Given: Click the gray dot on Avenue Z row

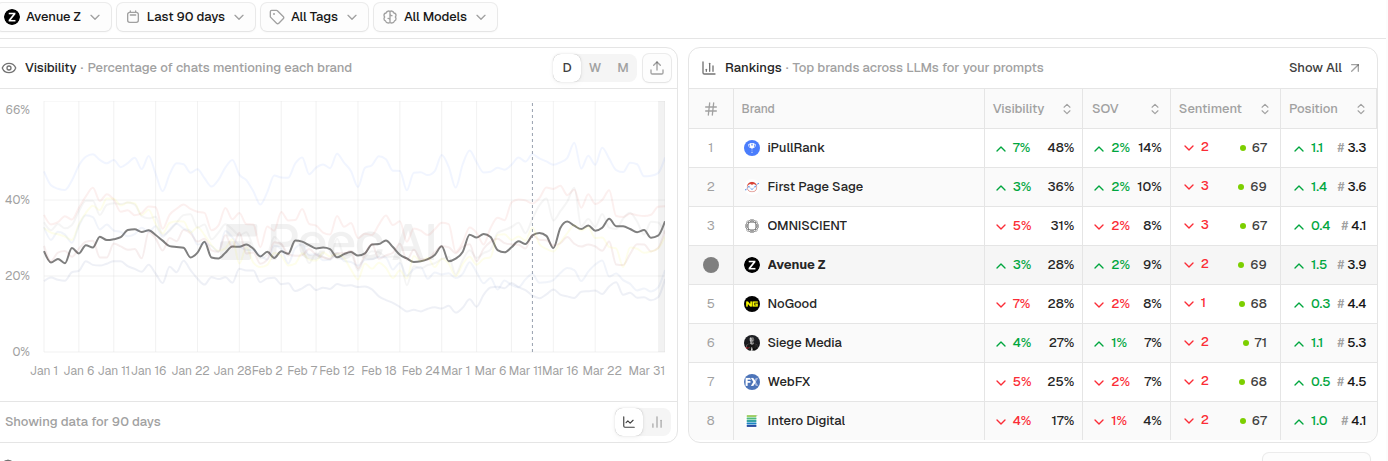Looking at the screenshot, I should (x=711, y=265).
